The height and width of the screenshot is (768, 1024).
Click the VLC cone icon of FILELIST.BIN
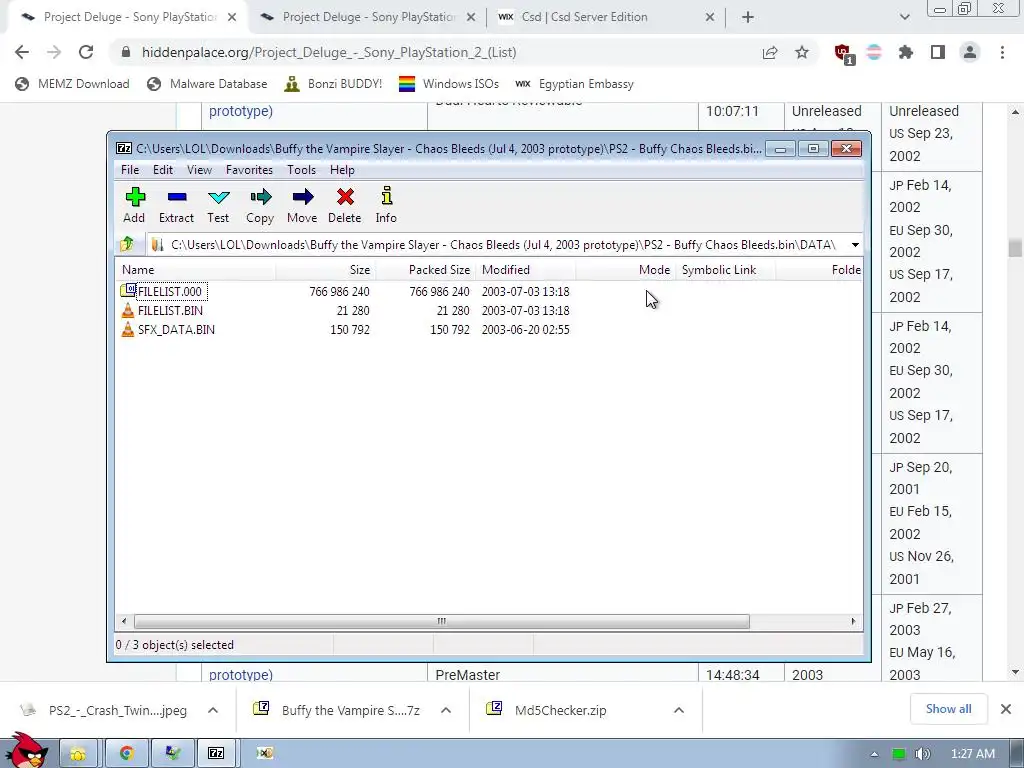coord(128,310)
